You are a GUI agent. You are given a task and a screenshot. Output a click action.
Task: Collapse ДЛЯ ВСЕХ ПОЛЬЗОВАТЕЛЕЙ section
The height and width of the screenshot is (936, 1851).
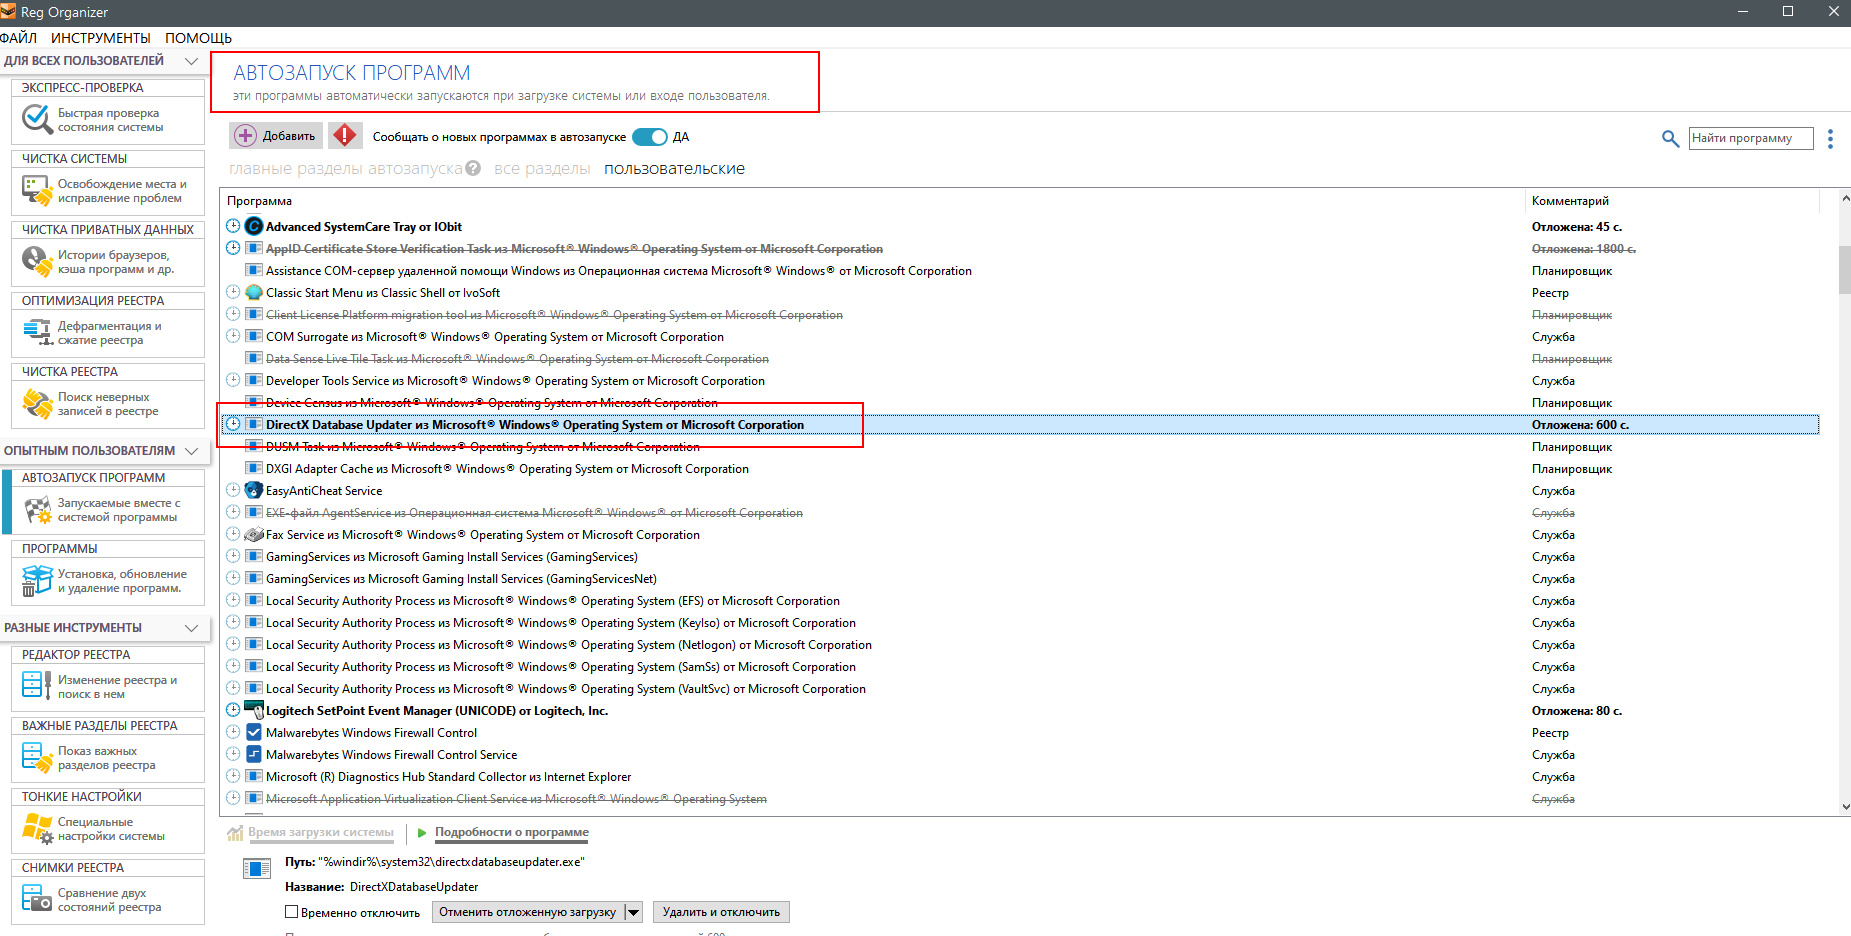pyautogui.click(x=191, y=61)
